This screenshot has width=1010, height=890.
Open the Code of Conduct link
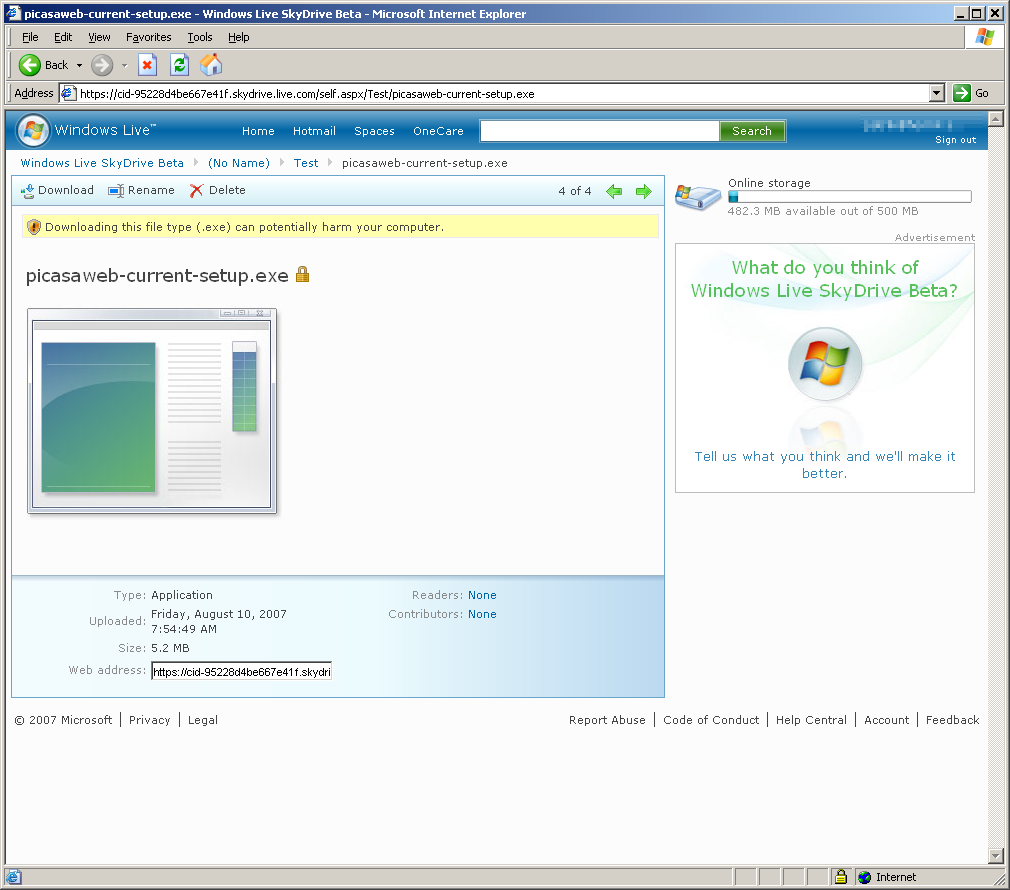pos(711,720)
